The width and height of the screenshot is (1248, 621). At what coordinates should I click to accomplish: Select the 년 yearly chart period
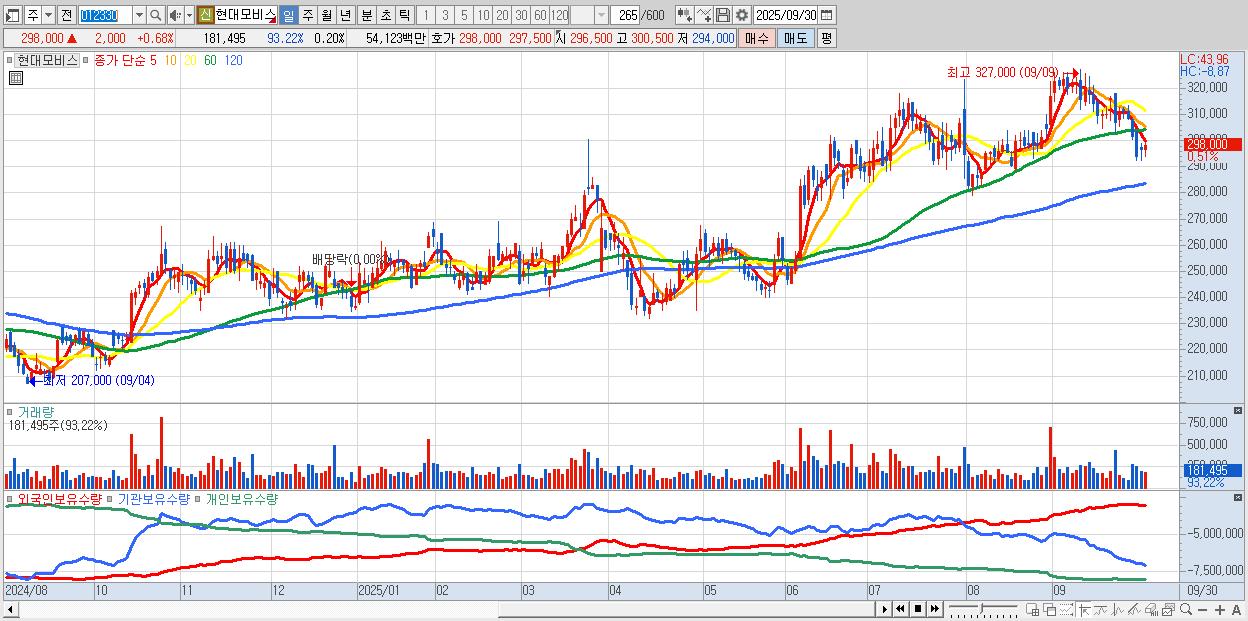click(346, 15)
